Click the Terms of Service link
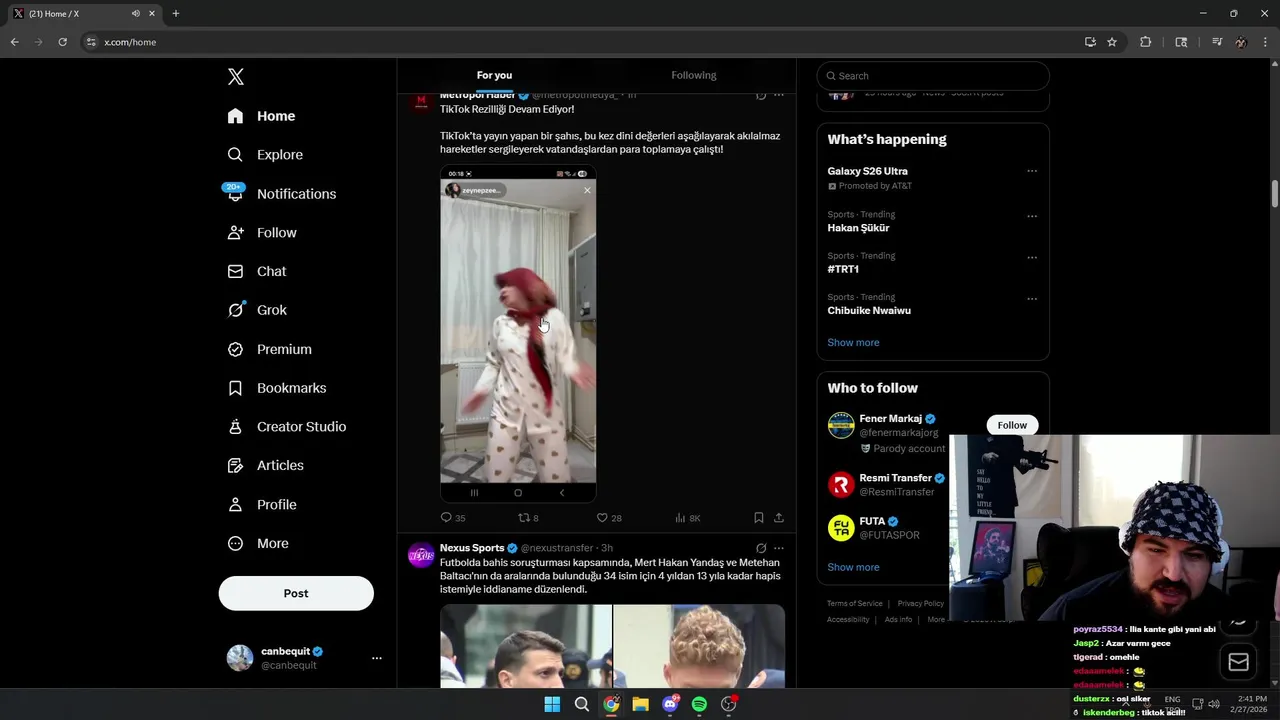This screenshot has height=720, width=1280. point(855,604)
